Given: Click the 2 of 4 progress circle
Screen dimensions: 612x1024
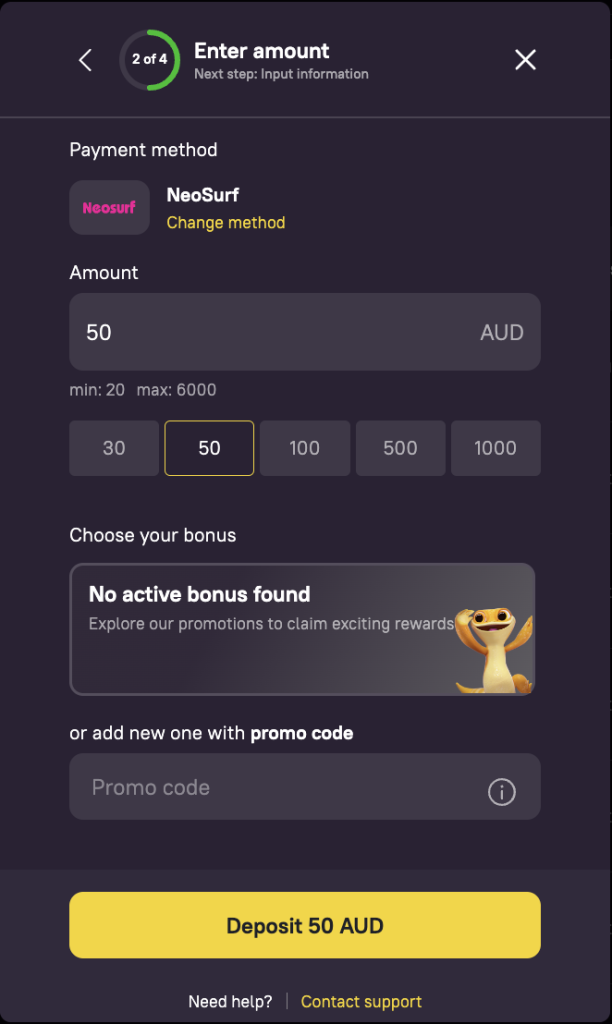Looking at the screenshot, I should pyautogui.click(x=148, y=60).
